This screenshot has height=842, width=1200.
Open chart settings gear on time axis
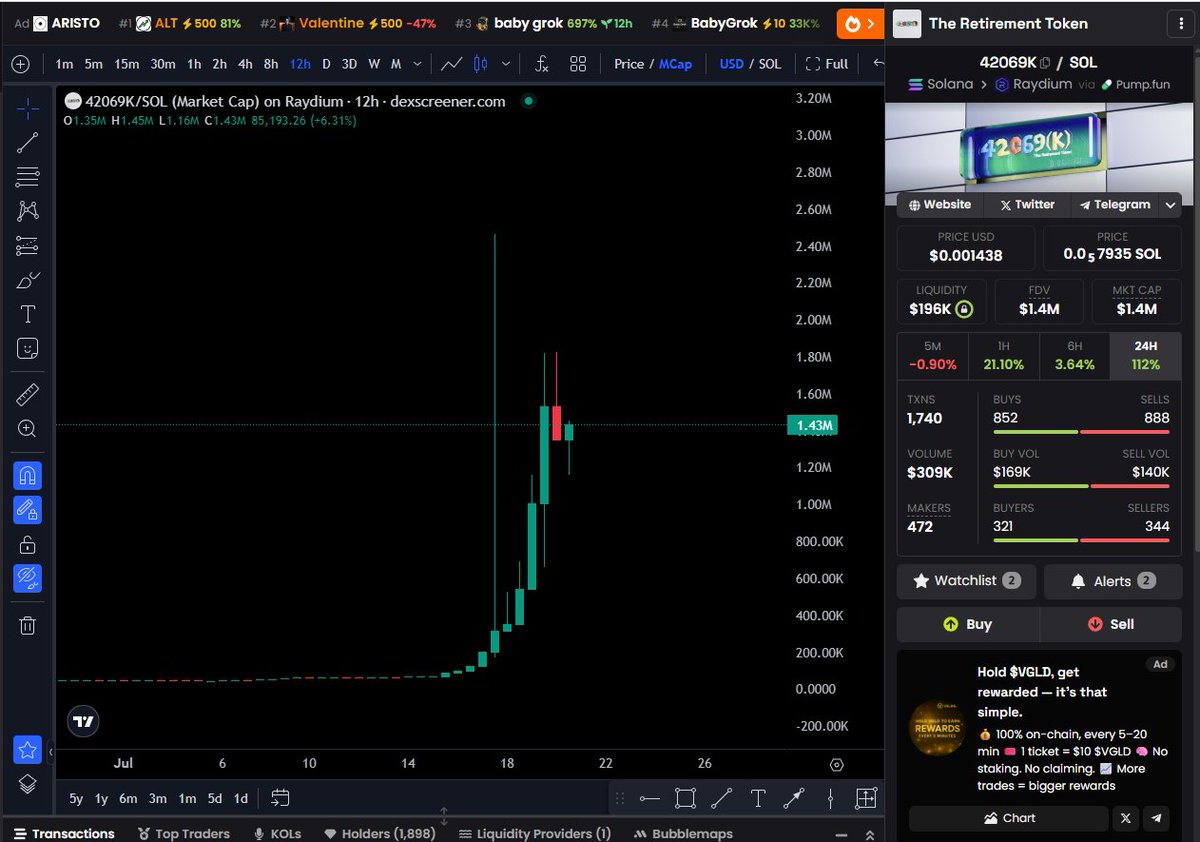pos(837,764)
